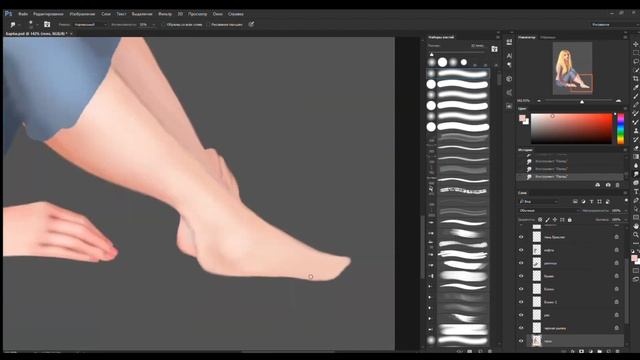Image resolution: width=640 pixels, height=360 pixels.
Task: Select the Eraser tool
Action: pyautogui.click(x=636, y=148)
